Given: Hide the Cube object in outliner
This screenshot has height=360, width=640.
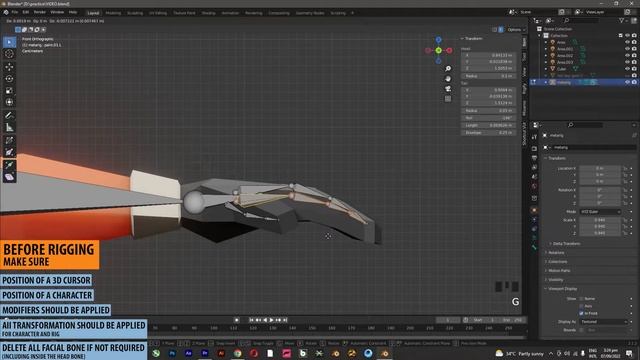Looking at the screenshot, I should click(x=627, y=69).
